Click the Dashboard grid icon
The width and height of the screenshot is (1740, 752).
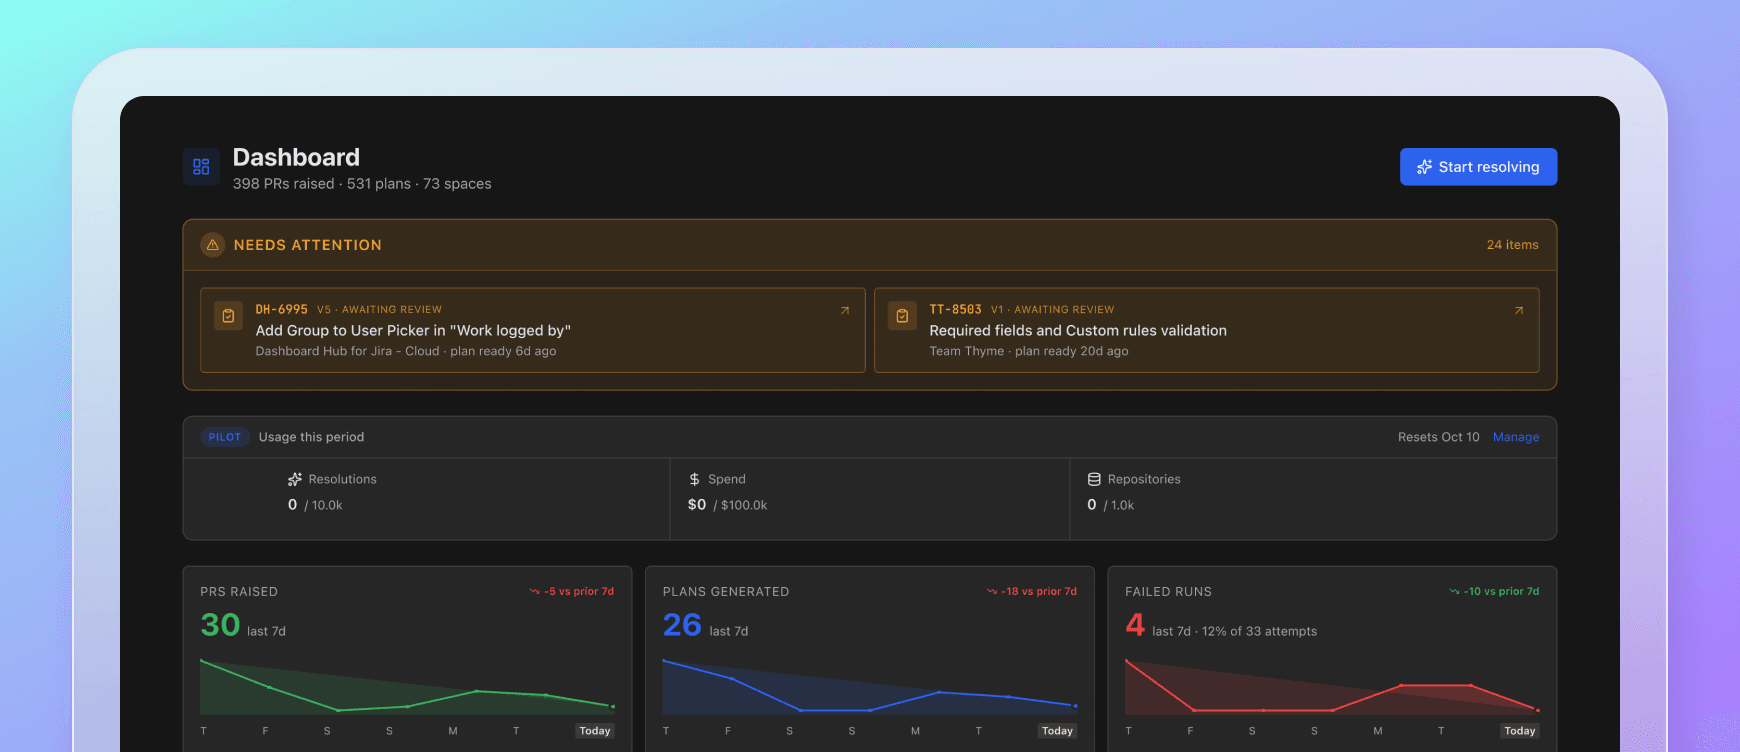click(x=201, y=167)
